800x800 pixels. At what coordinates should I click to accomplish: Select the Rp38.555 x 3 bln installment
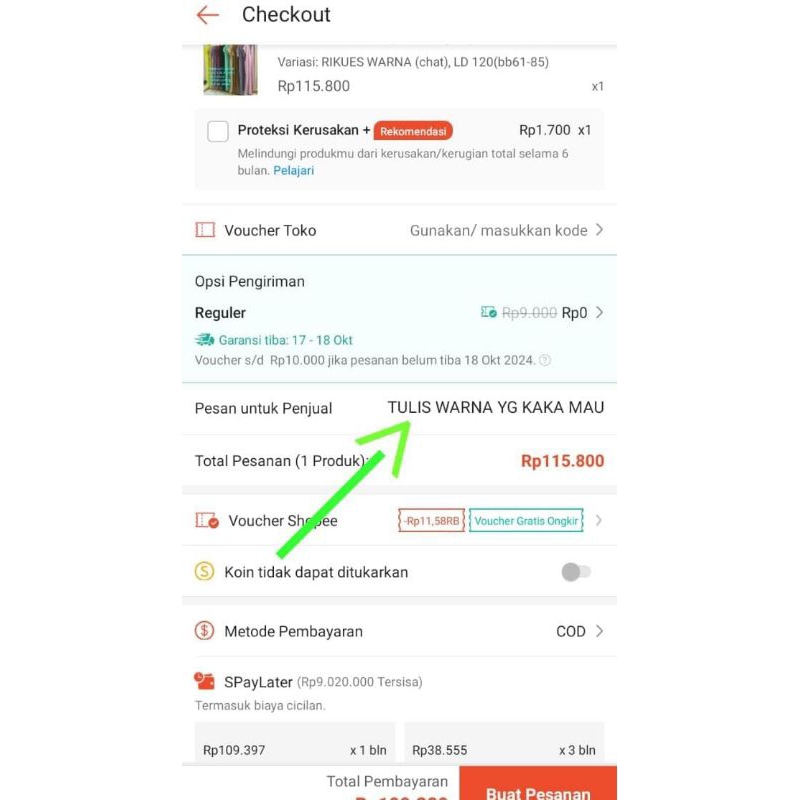pyautogui.click(x=504, y=743)
